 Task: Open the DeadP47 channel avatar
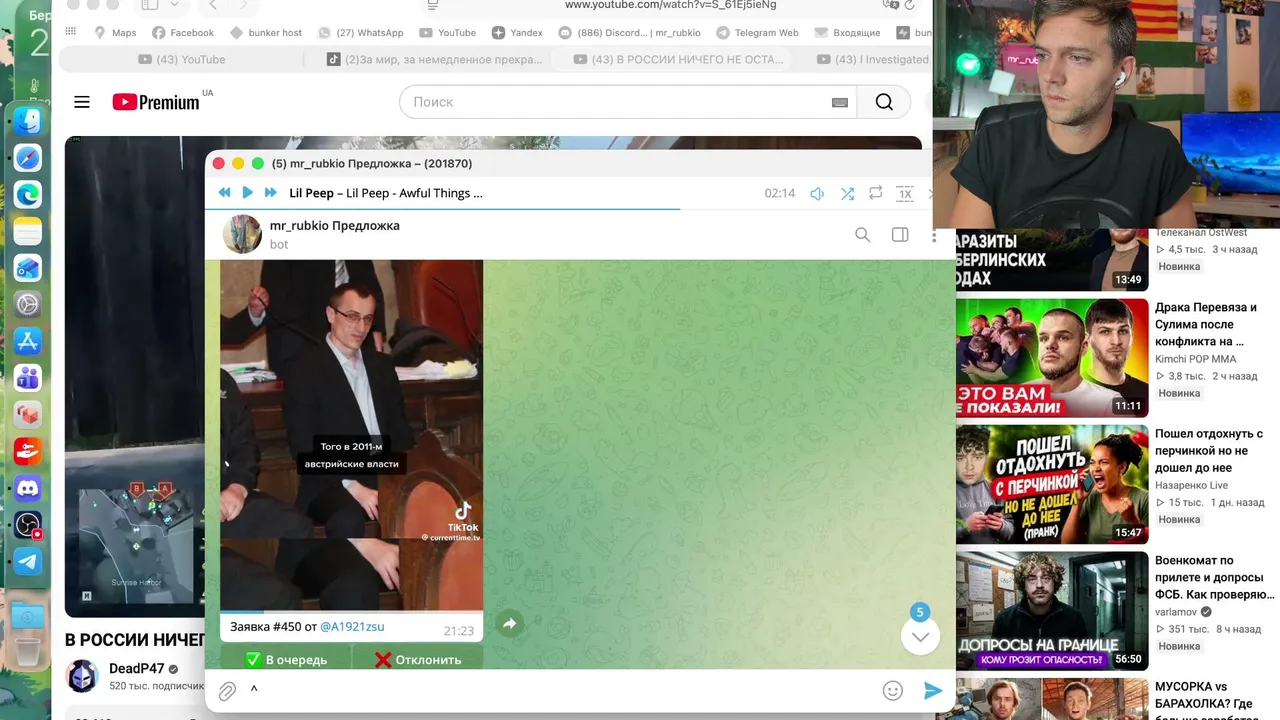point(82,676)
